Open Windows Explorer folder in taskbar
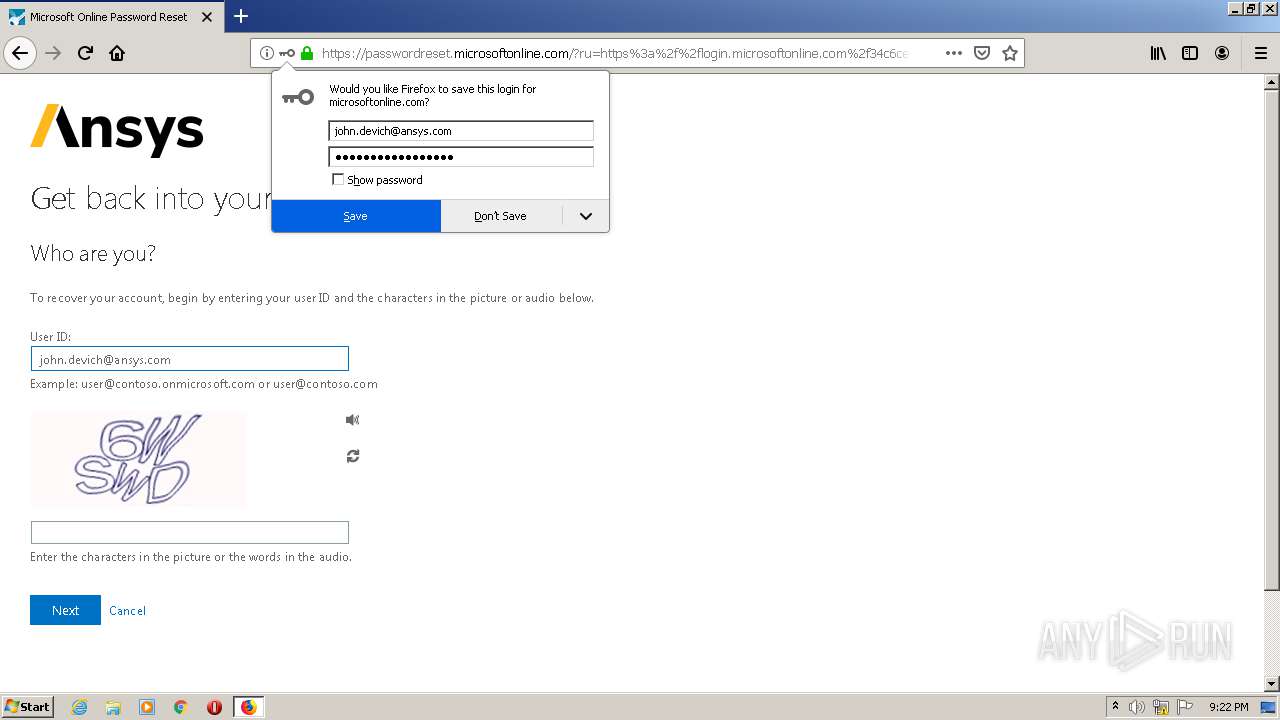 click(x=113, y=707)
